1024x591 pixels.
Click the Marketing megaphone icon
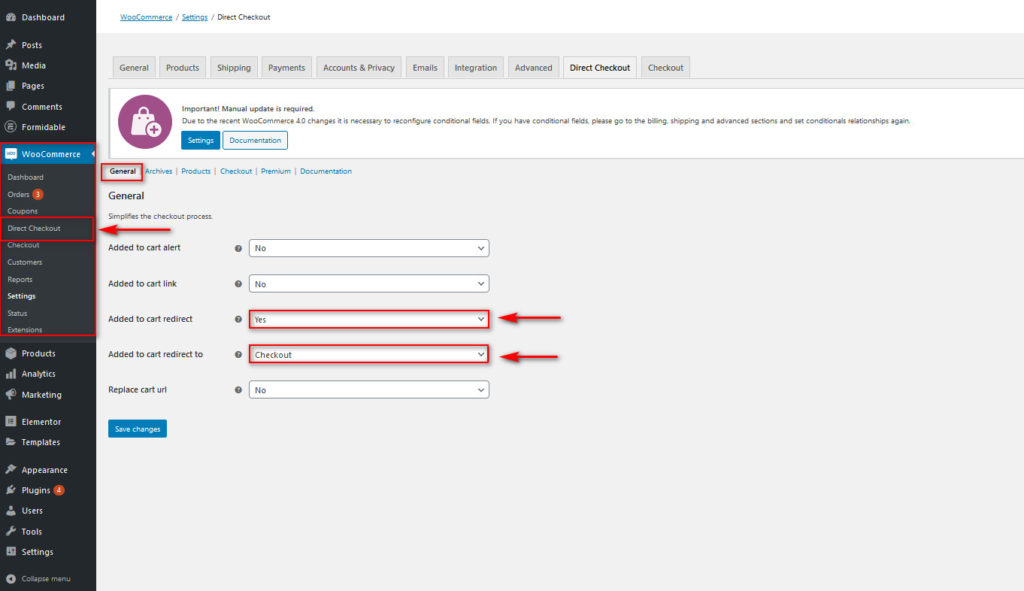(11, 394)
